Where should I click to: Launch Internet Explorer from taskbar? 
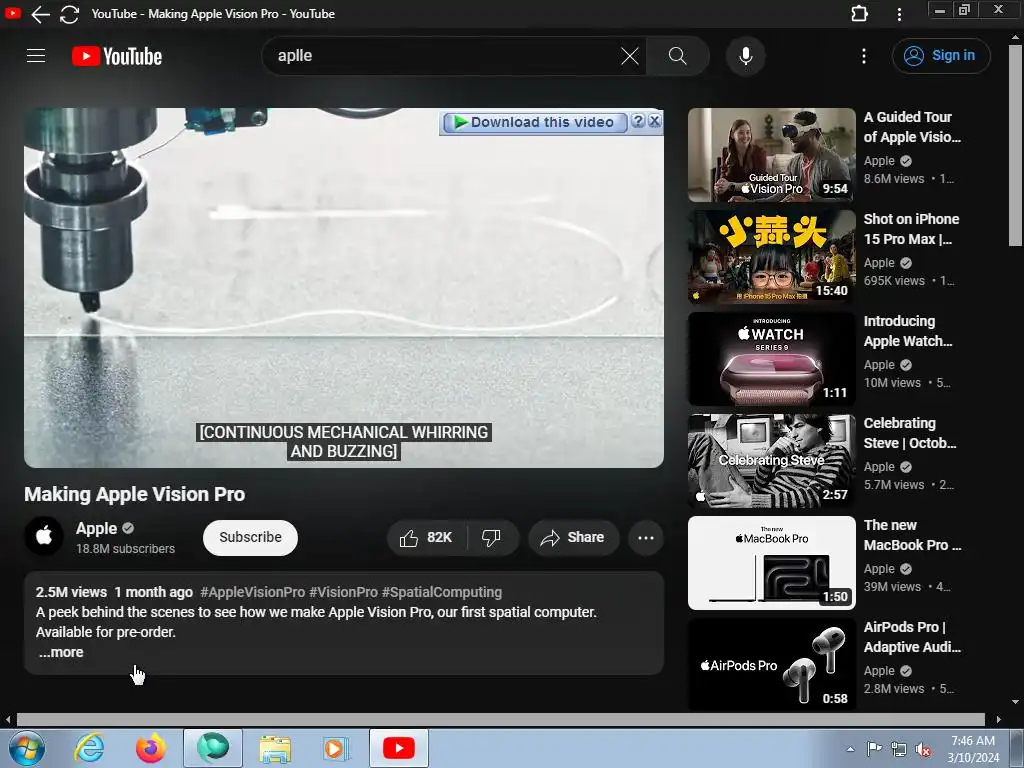click(x=89, y=748)
